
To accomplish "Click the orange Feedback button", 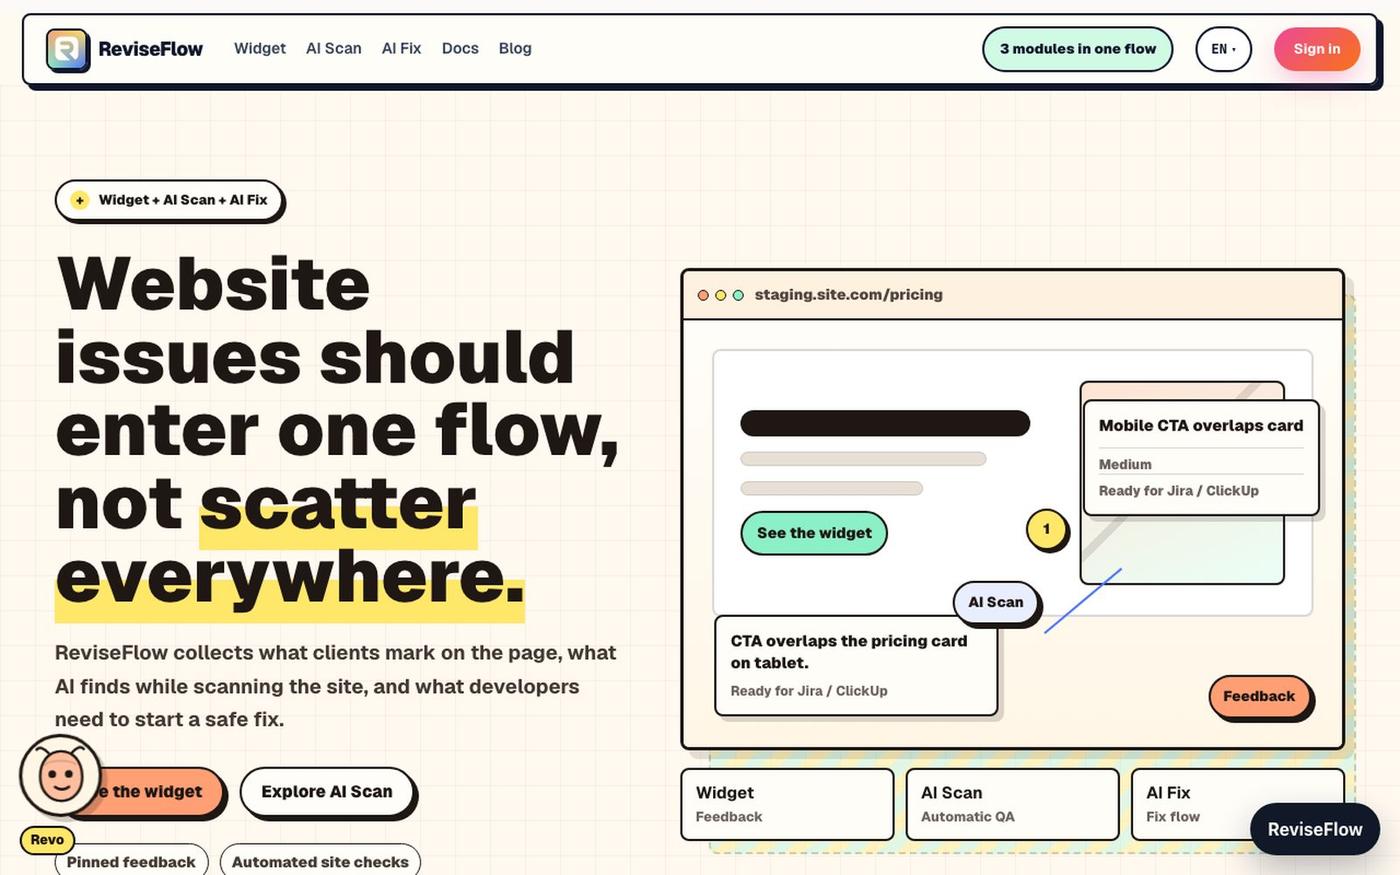I will (x=1259, y=696).
